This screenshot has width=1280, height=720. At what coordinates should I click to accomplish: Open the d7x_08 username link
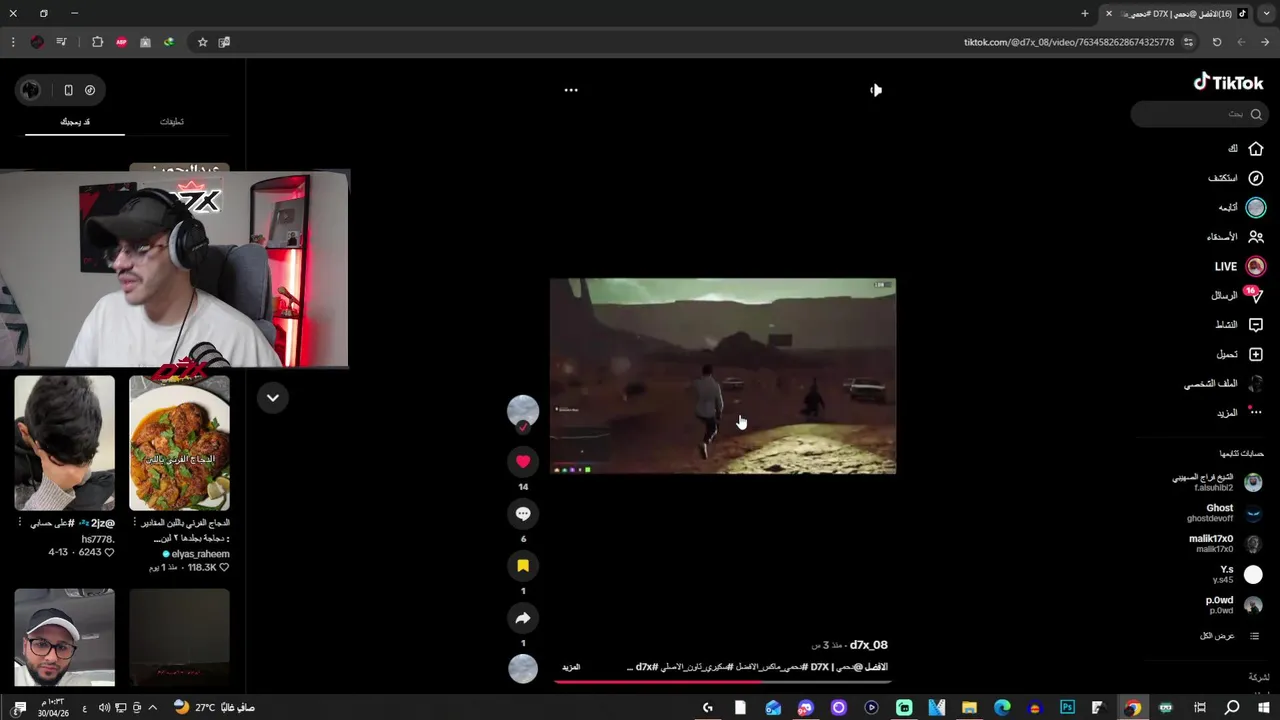[868, 645]
